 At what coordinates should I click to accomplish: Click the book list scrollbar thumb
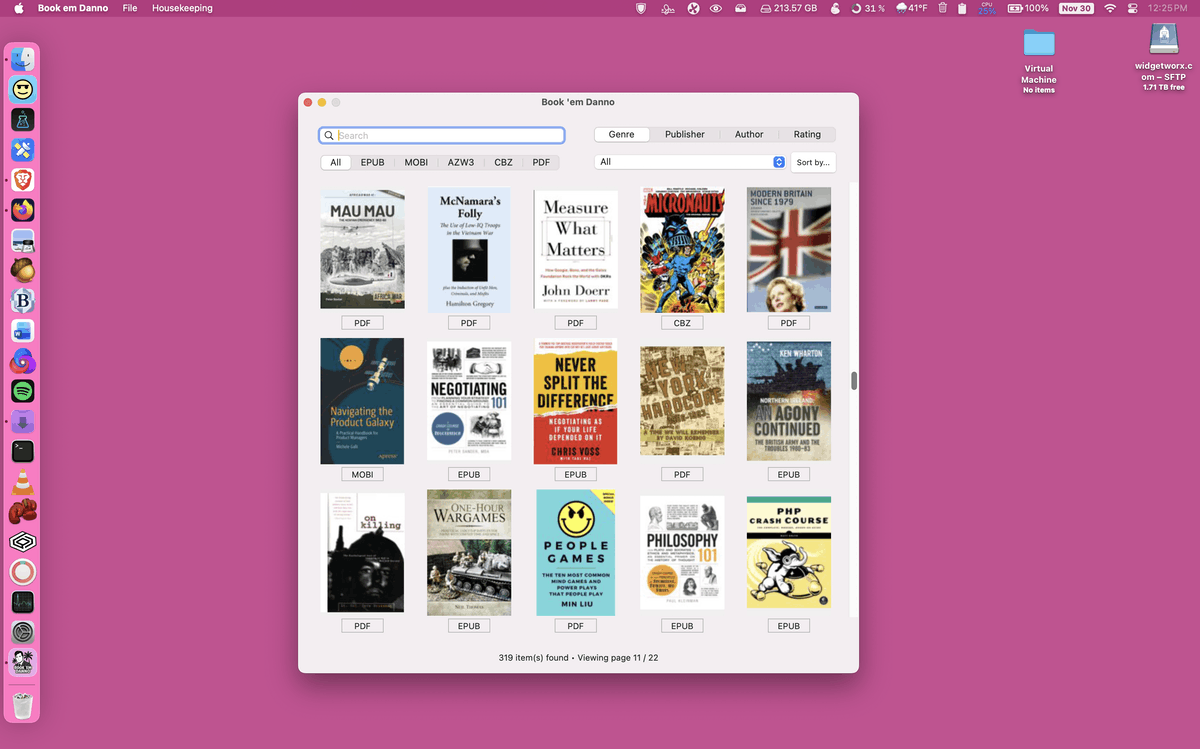(x=853, y=381)
